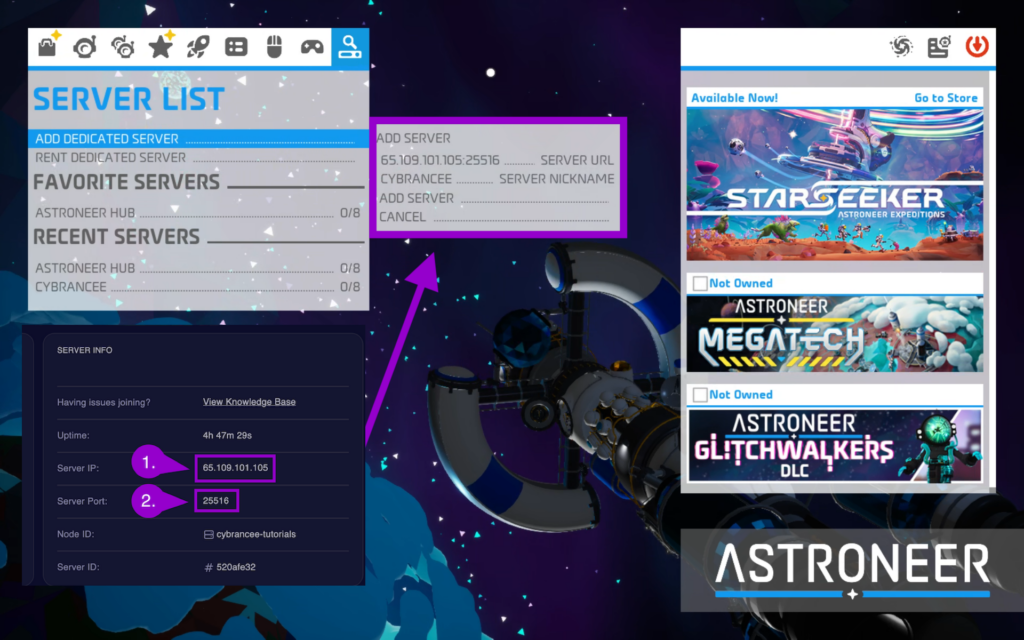Image resolution: width=1024 pixels, height=640 pixels.
Task: Select the rocket ship tab icon
Action: coord(198,47)
